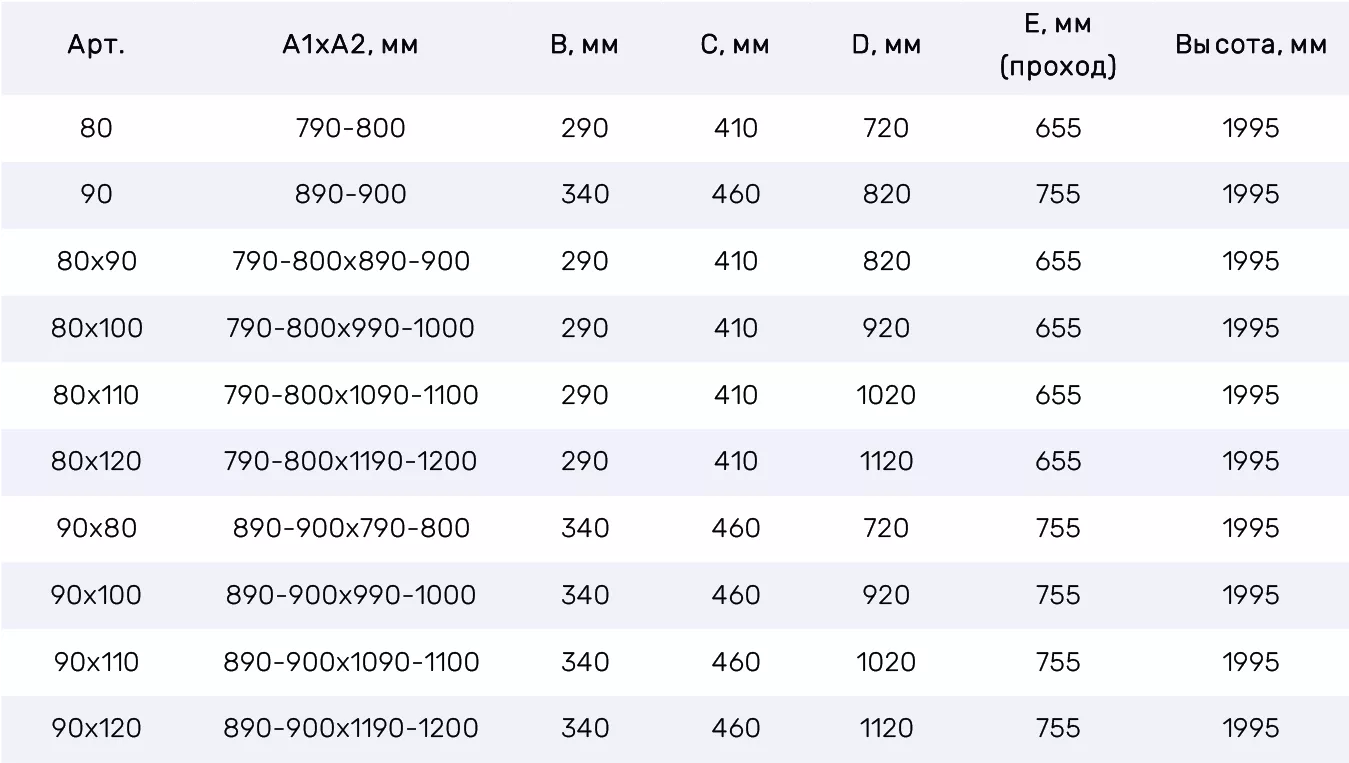Screen dimensions: 1349x763
Task: Select the size cell "890-900x1190-1200"
Action: (x=350, y=728)
